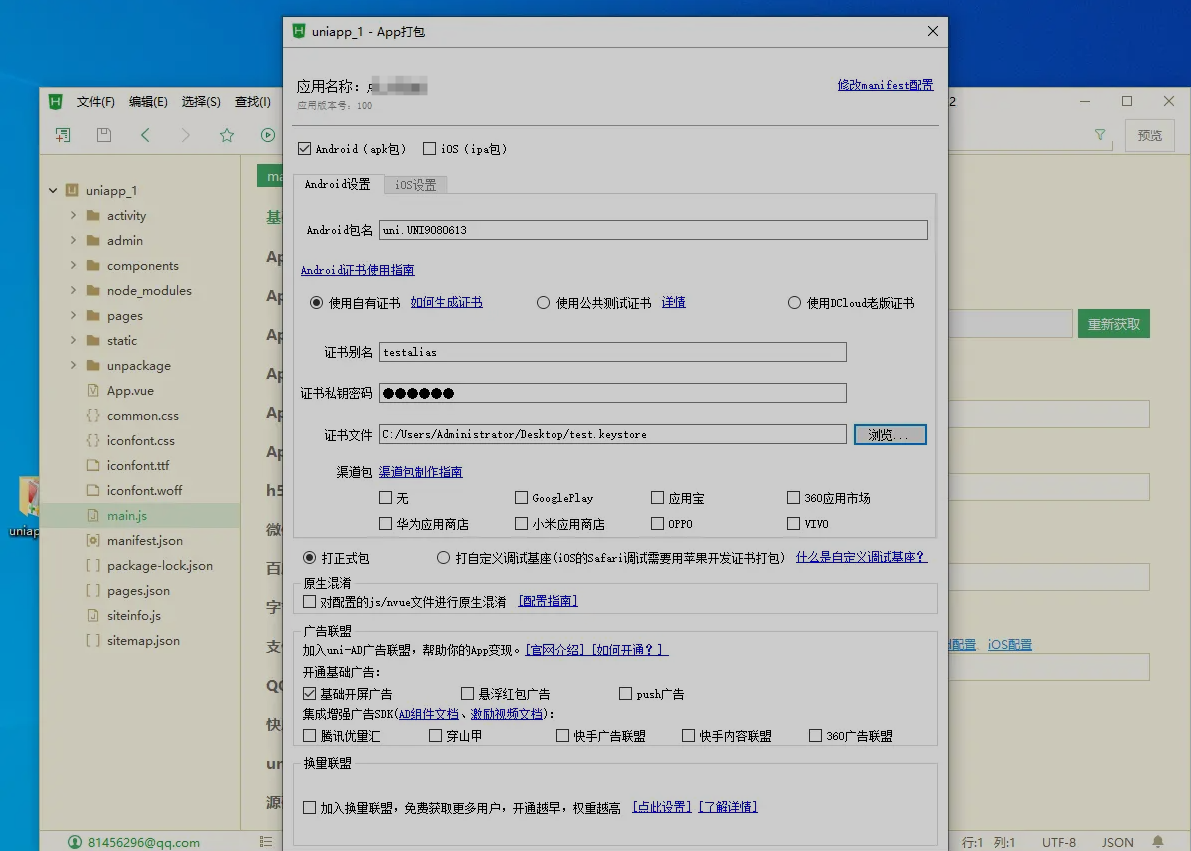Click the uniapp desktop shortcut icon

(x=29, y=497)
